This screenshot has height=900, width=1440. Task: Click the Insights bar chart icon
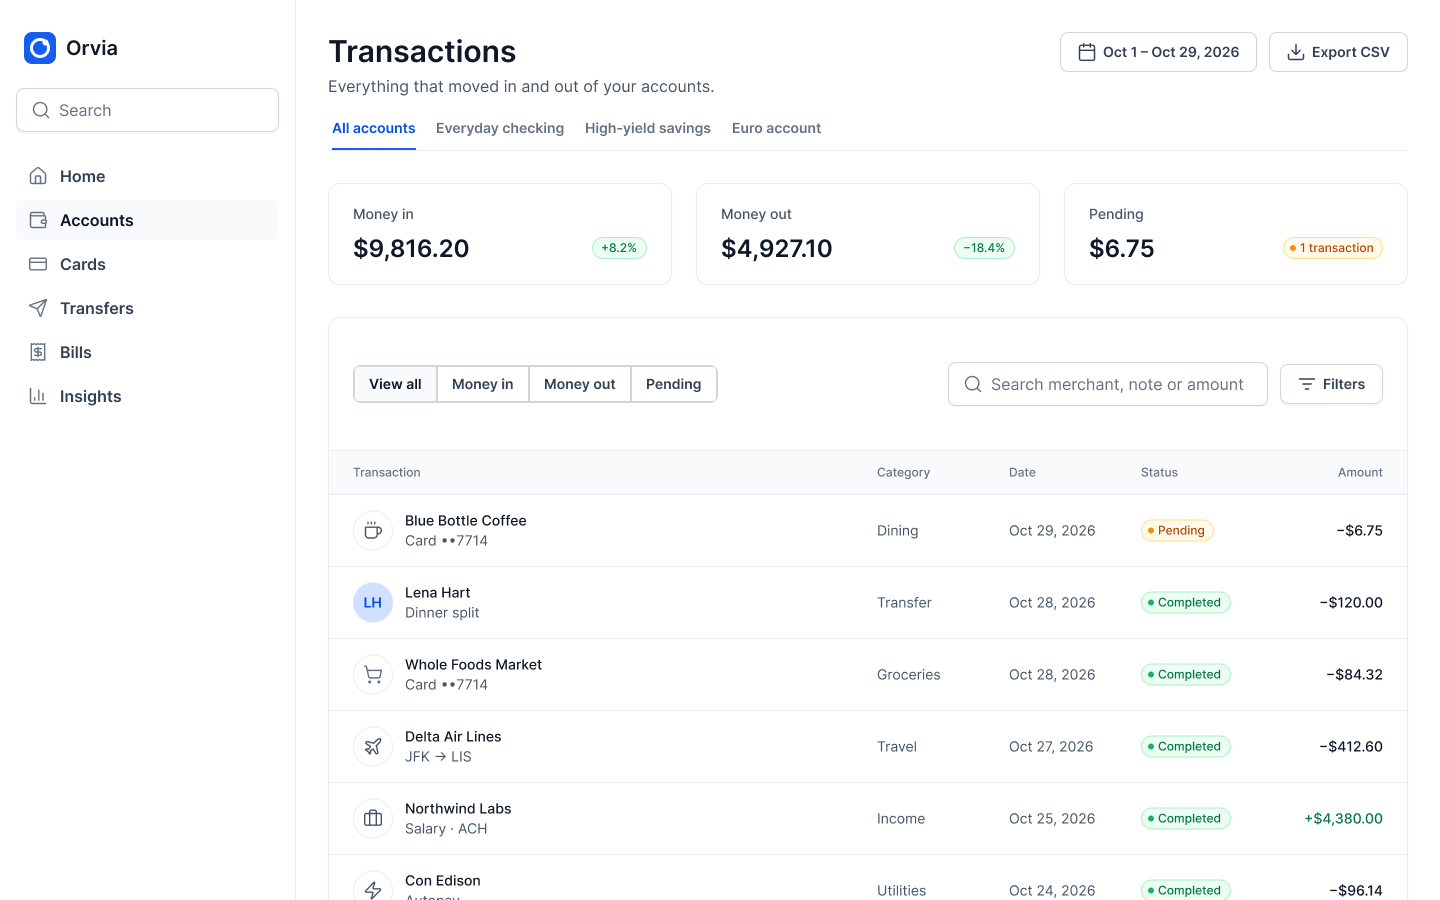point(38,396)
